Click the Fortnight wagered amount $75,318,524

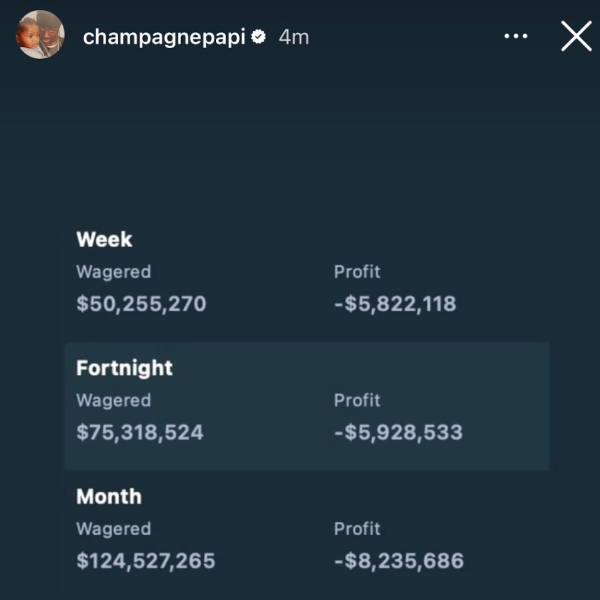pyautogui.click(x=140, y=432)
